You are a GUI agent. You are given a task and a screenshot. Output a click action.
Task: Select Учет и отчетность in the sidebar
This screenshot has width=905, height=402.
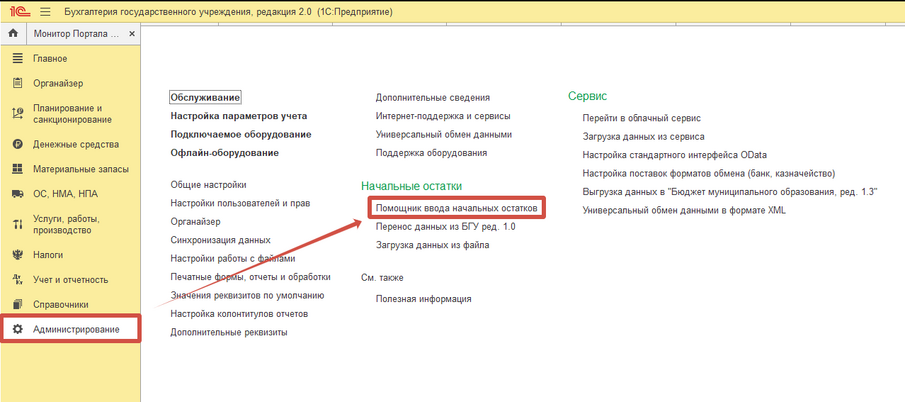point(70,280)
